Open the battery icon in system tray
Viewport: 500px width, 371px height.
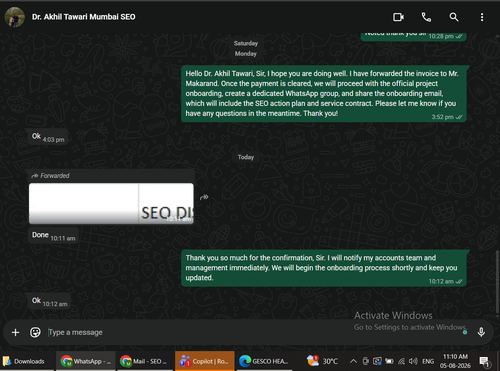coord(389,361)
